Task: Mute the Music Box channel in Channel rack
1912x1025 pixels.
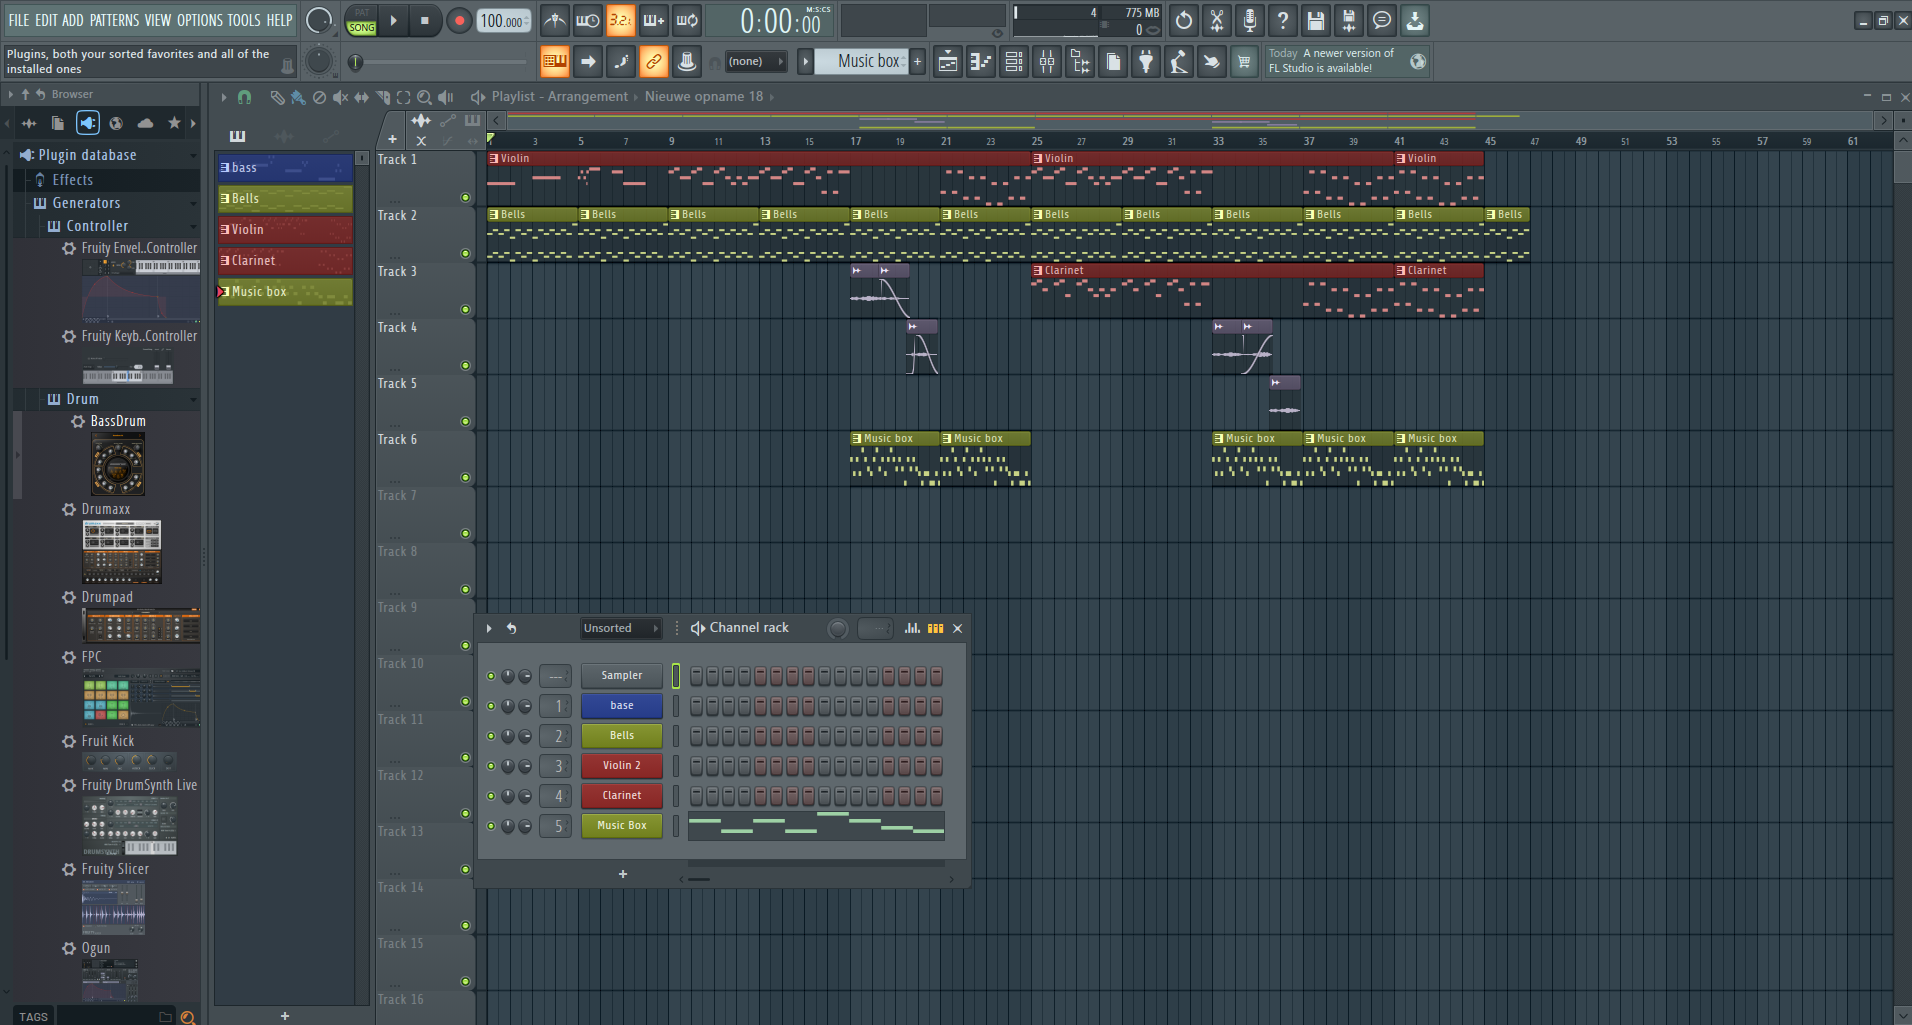Action: [x=491, y=826]
